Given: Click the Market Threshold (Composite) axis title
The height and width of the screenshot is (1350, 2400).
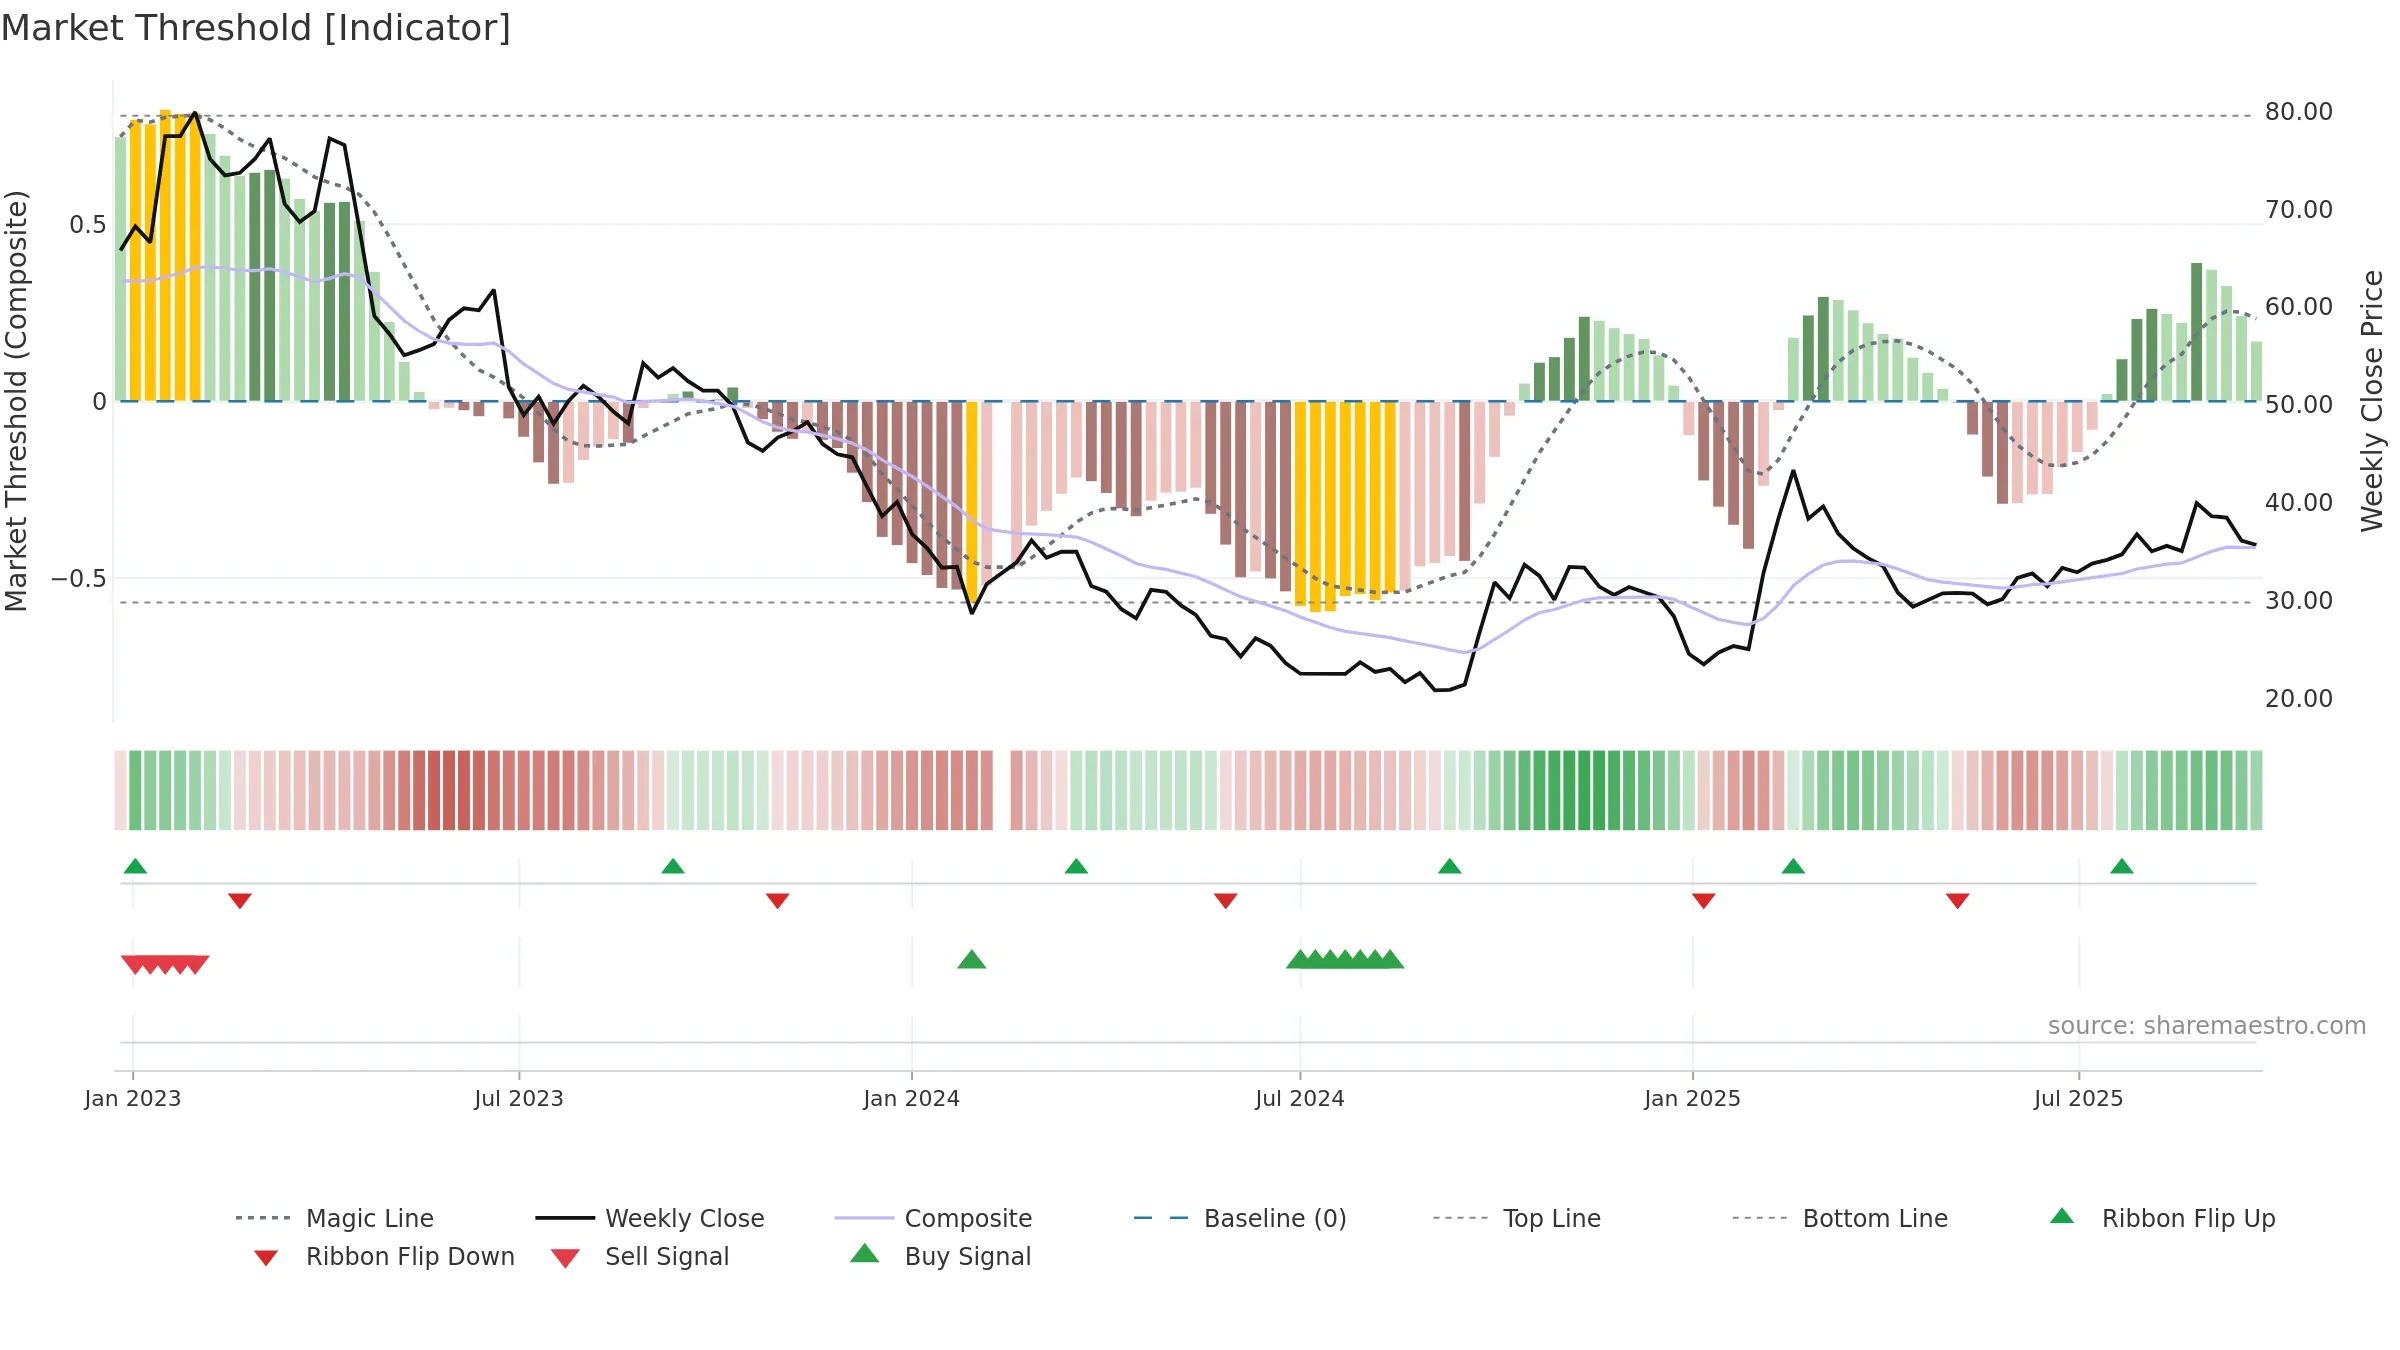Looking at the screenshot, I should 16,401.
